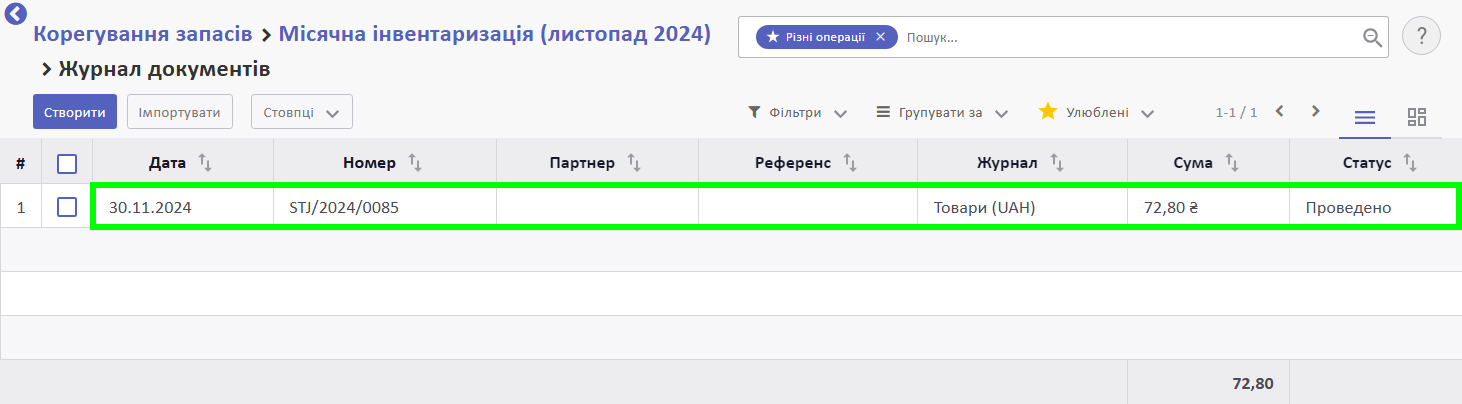Open the help question mark icon
This screenshot has height=404, width=1462.
[x=1421, y=37]
